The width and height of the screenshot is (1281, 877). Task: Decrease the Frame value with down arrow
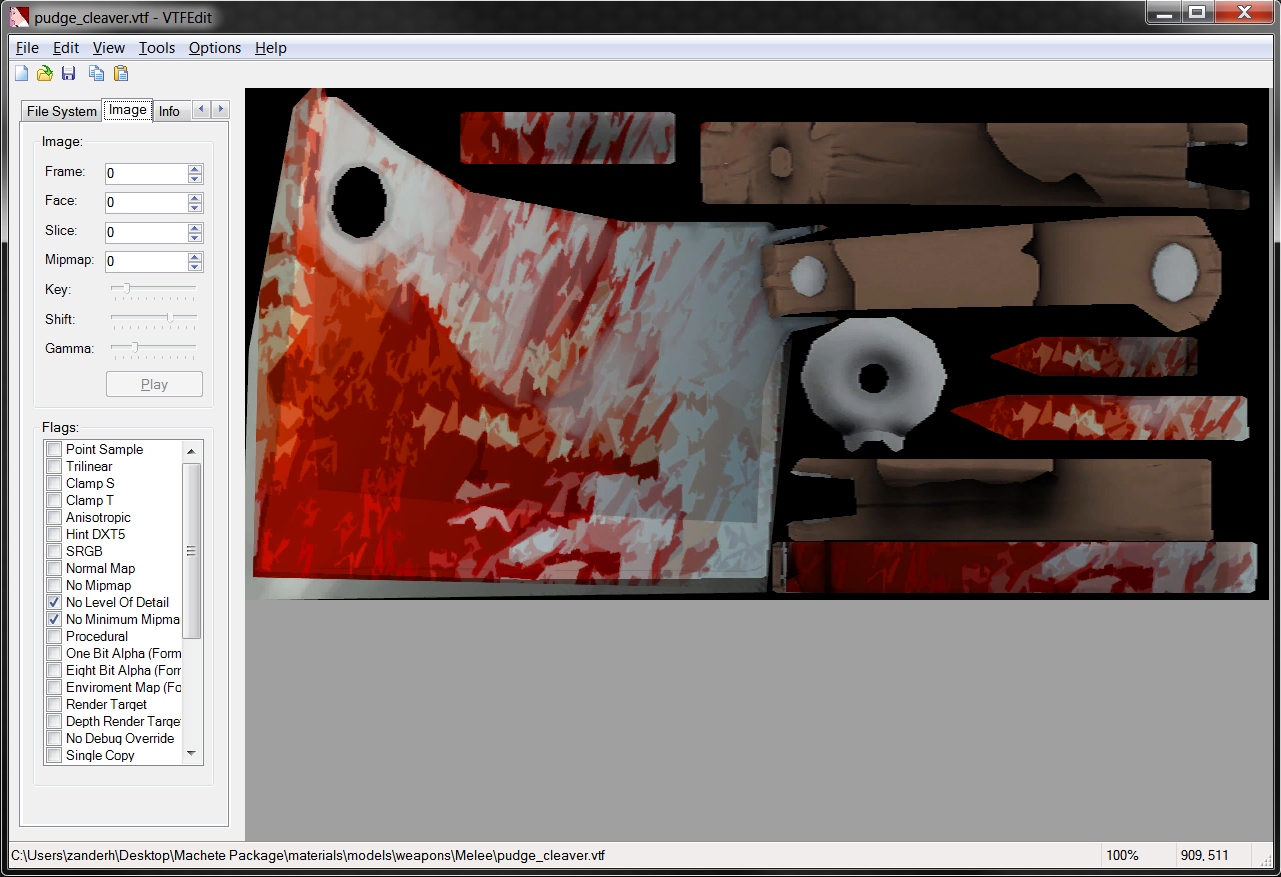tap(195, 178)
